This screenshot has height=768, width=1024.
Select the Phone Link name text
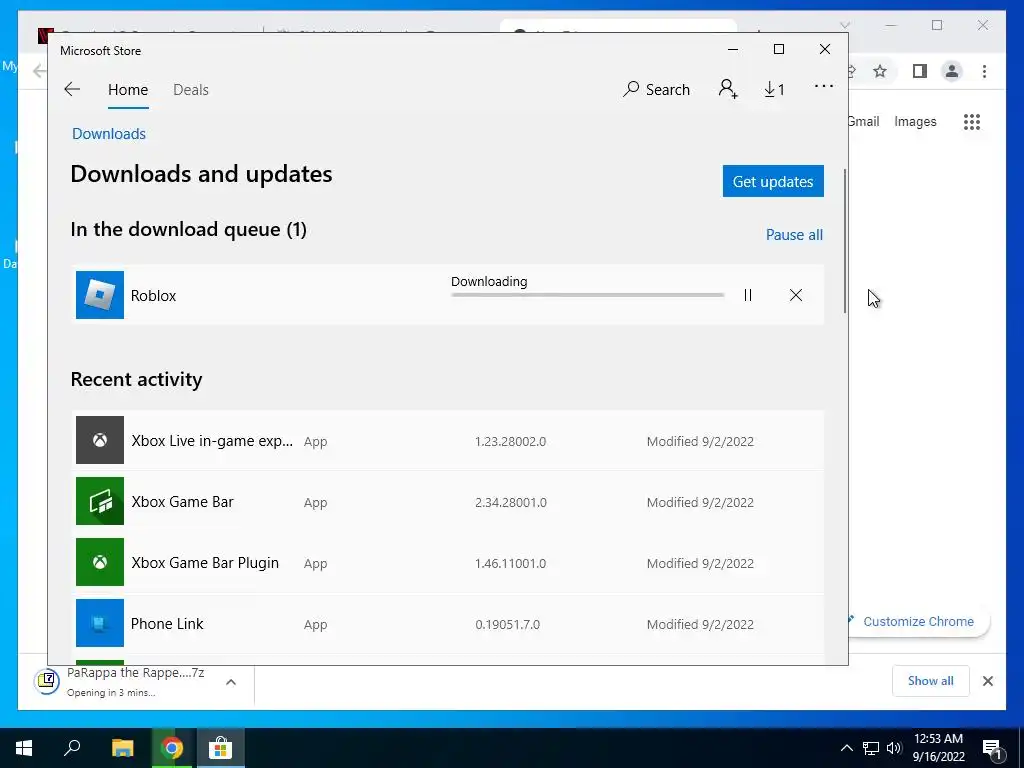167,624
